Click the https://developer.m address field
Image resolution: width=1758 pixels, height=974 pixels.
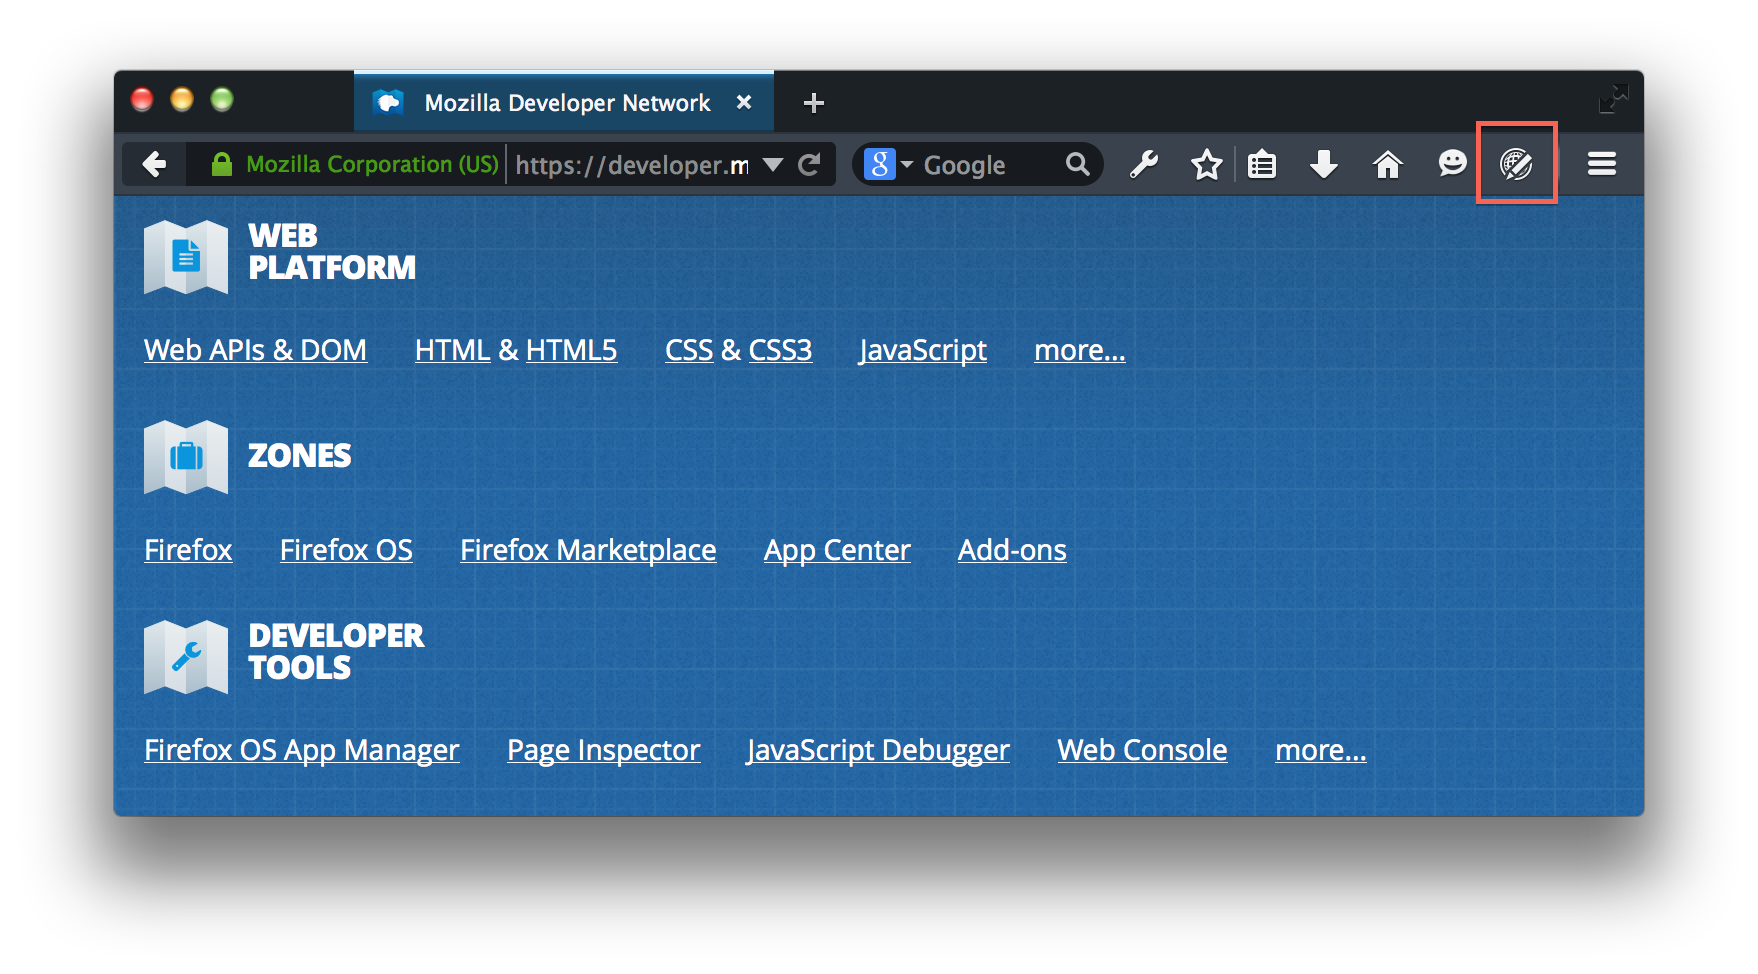tap(632, 165)
